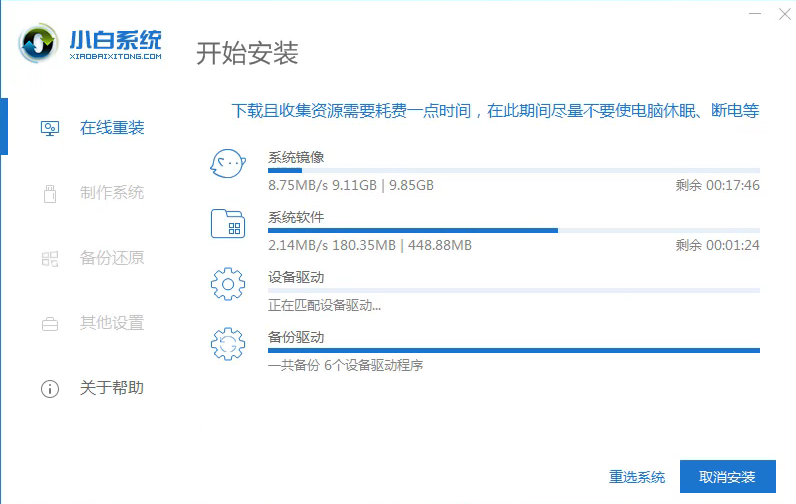796x504 pixels.
Task: Click the icon beside 备份还原
Action: (x=49, y=258)
